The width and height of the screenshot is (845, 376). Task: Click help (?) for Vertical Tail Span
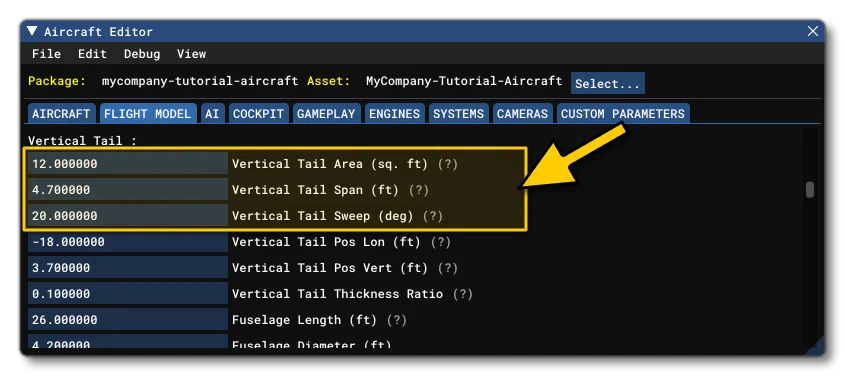[418, 190]
